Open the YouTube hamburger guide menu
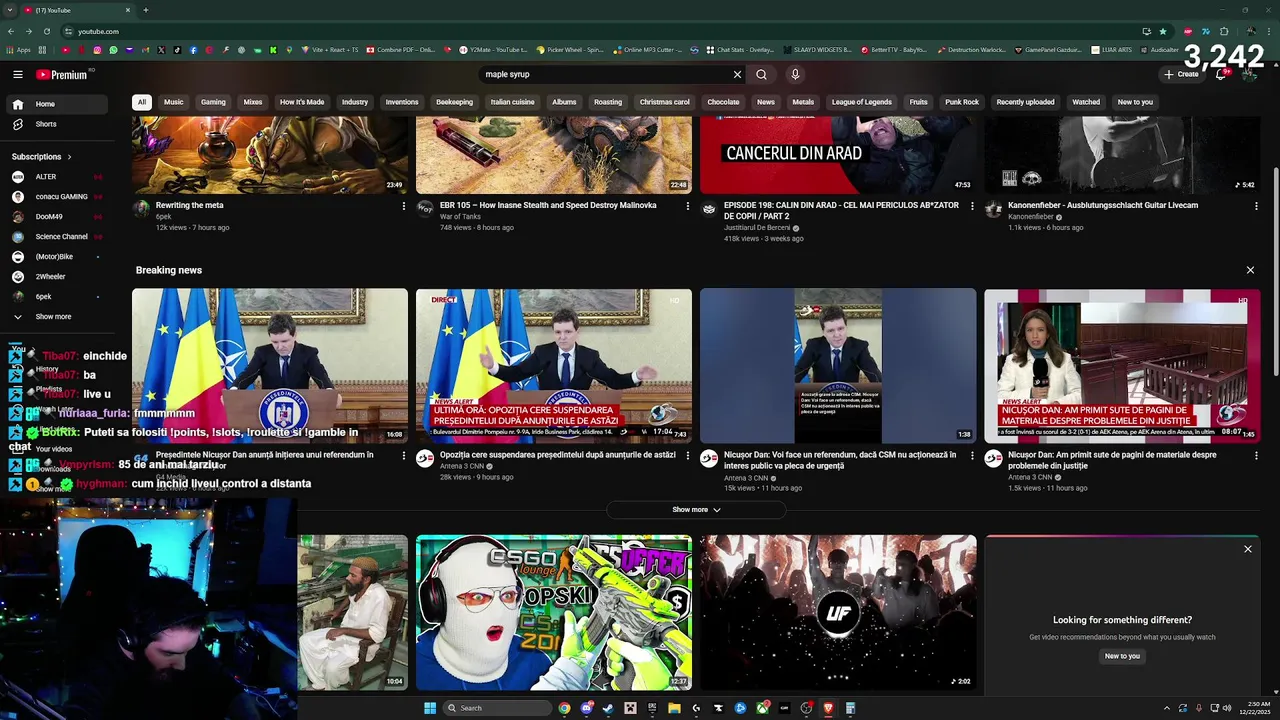This screenshot has width=1280, height=720. tap(18, 74)
